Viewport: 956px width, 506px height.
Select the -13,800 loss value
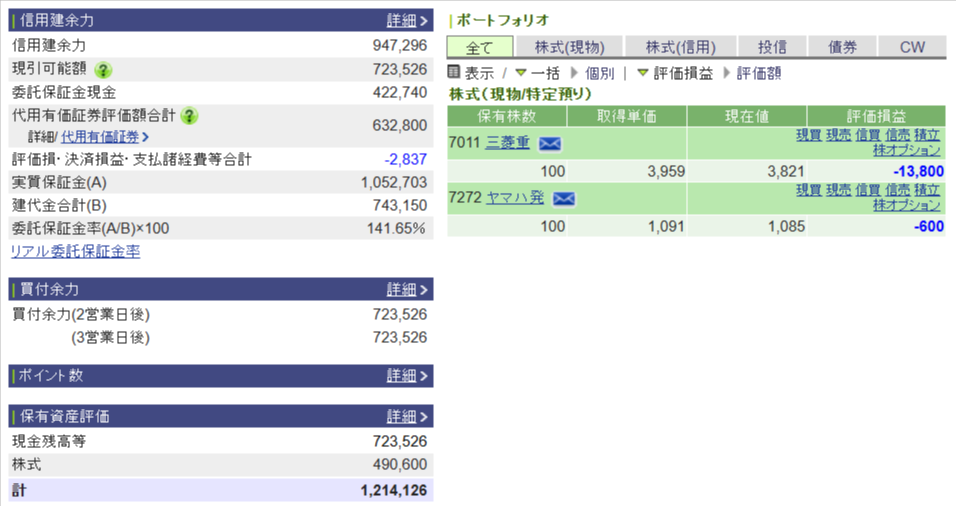point(918,171)
